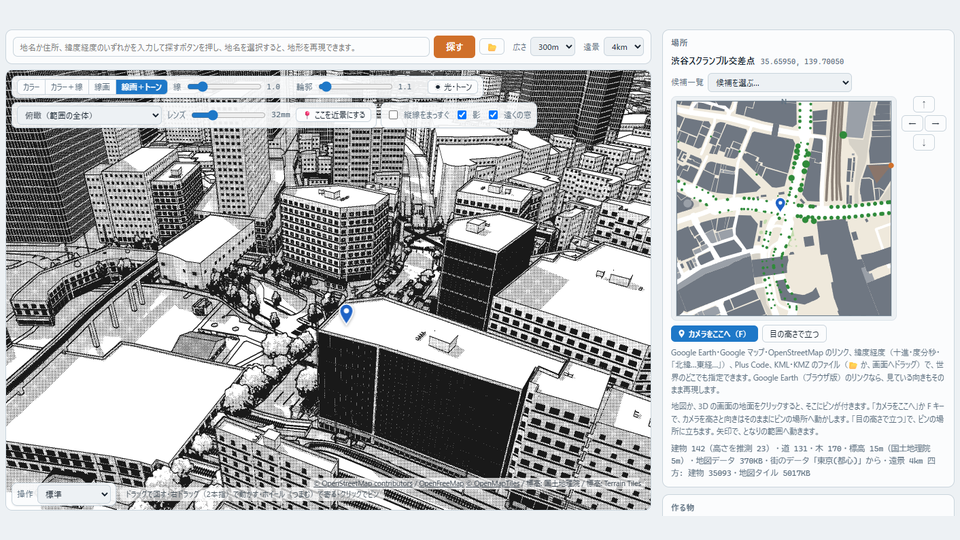Click the blue pin in the 3D view
This screenshot has height=540, width=960.
point(347,313)
